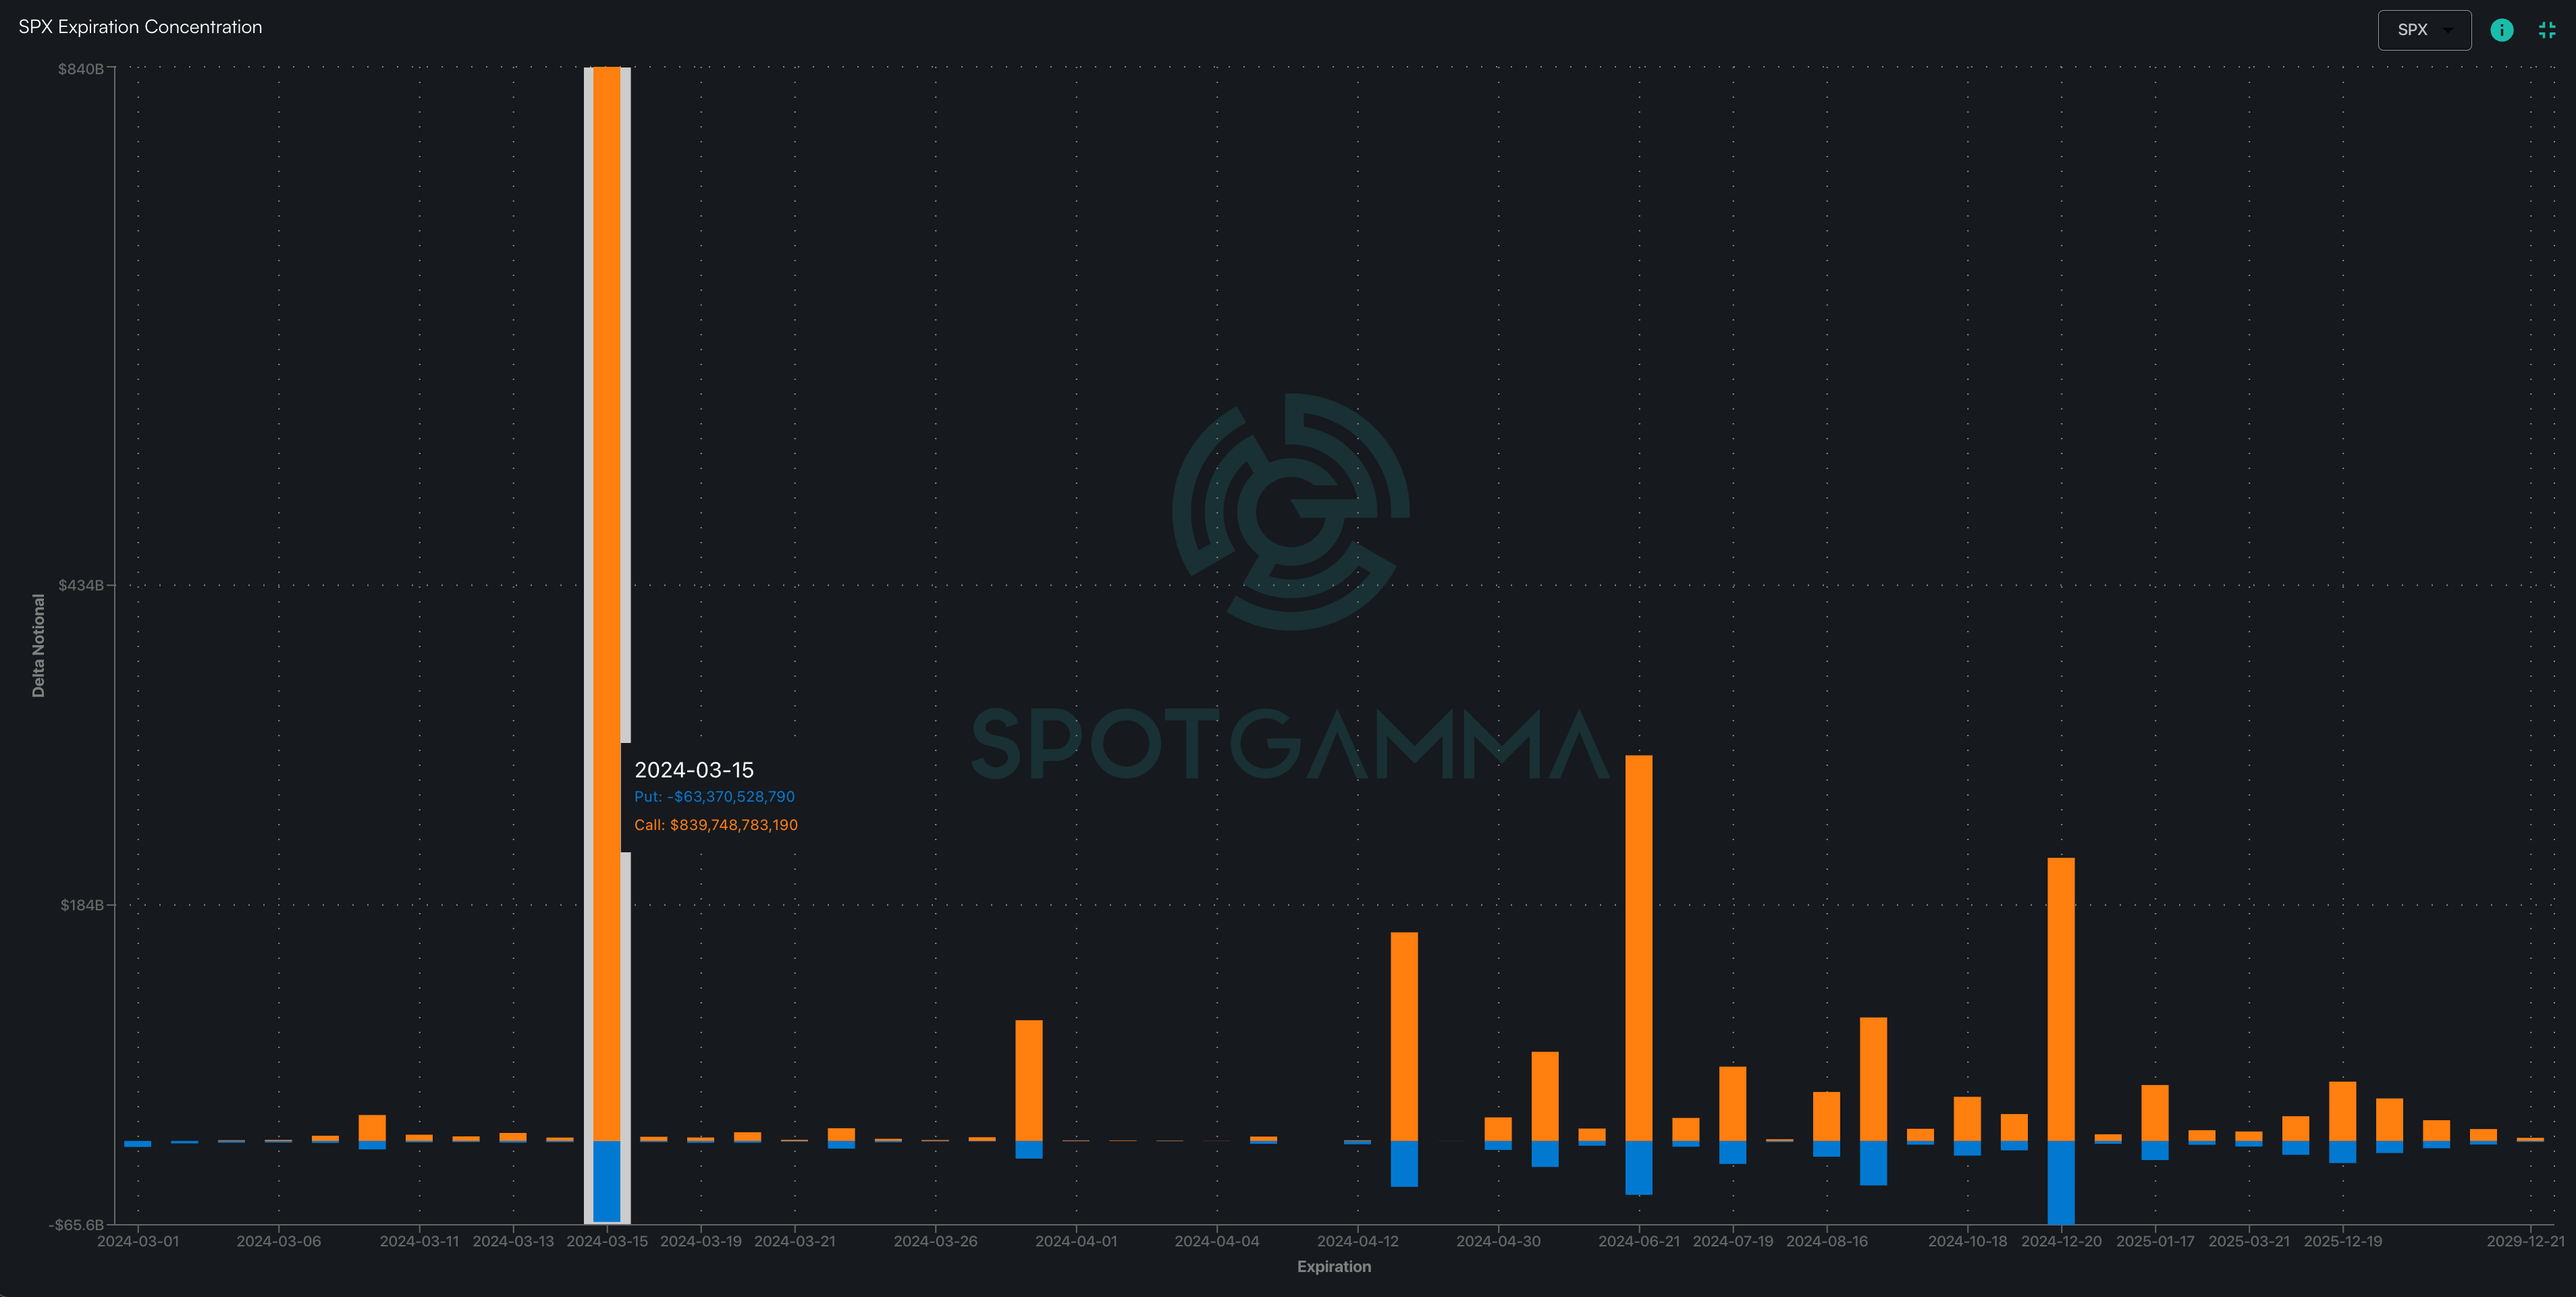Click the SPX Expiration Concentration title
The width and height of the screenshot is (2576, 1297).
[x=140, y=27]
